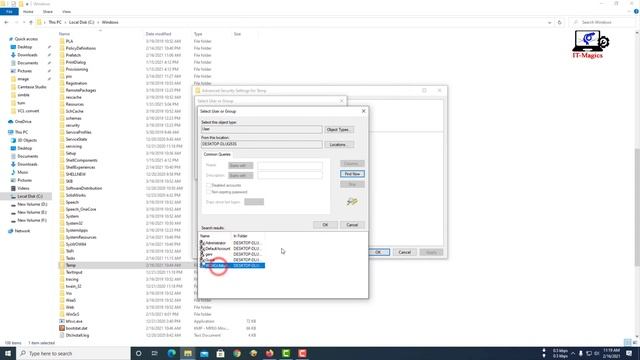Launch the Mail app from the taskbar

click(204, 353)
